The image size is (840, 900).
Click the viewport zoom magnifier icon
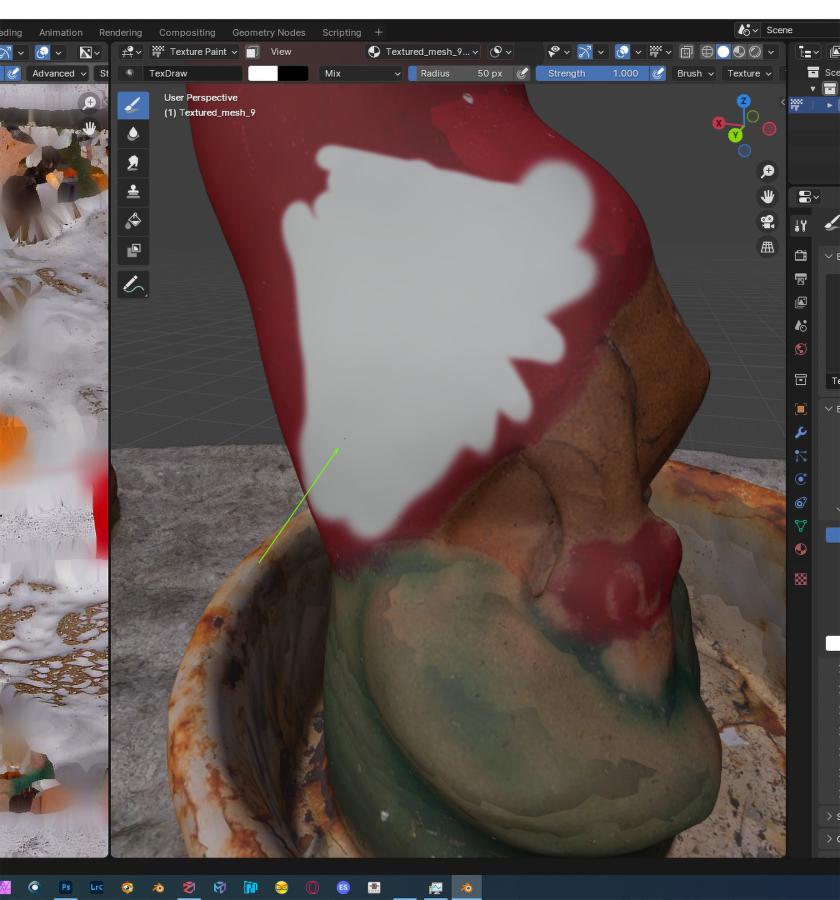coord(767,171)
